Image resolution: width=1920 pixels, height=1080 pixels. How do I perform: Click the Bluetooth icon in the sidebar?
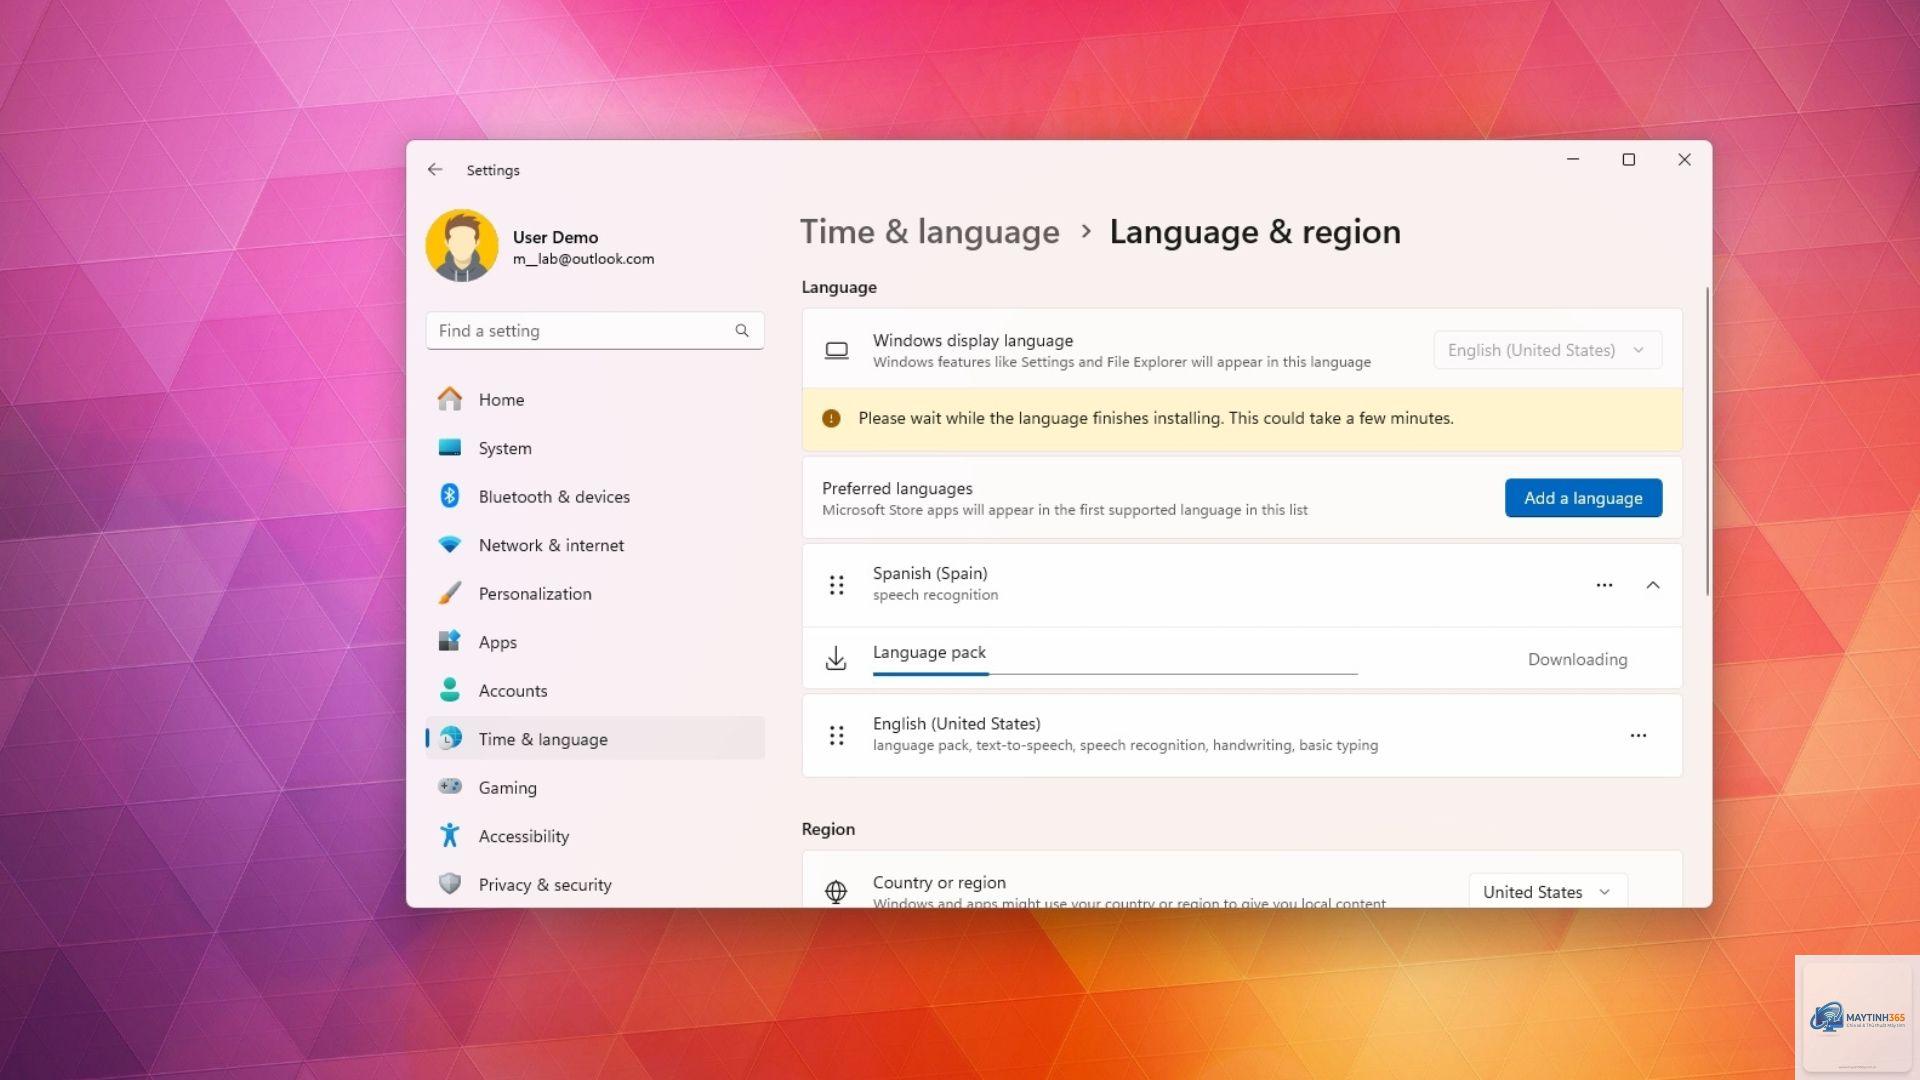(450, 496)
